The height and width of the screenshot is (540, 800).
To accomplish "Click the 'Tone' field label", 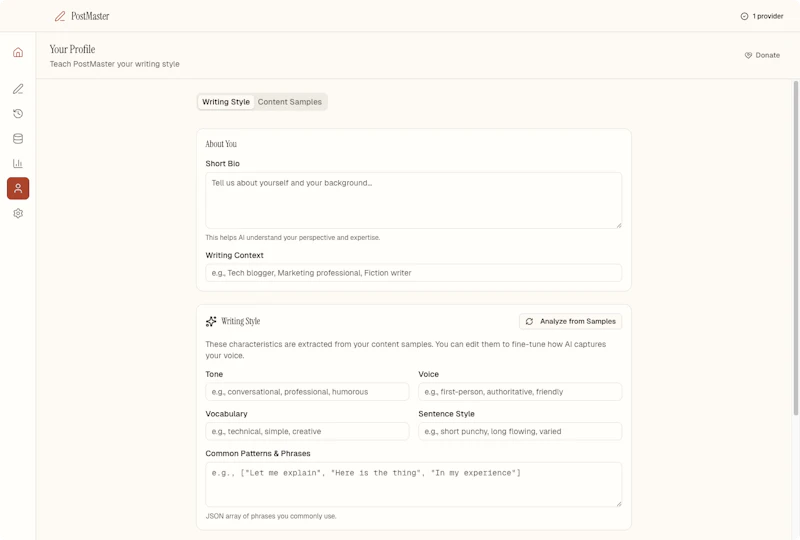I will (214, 374).
